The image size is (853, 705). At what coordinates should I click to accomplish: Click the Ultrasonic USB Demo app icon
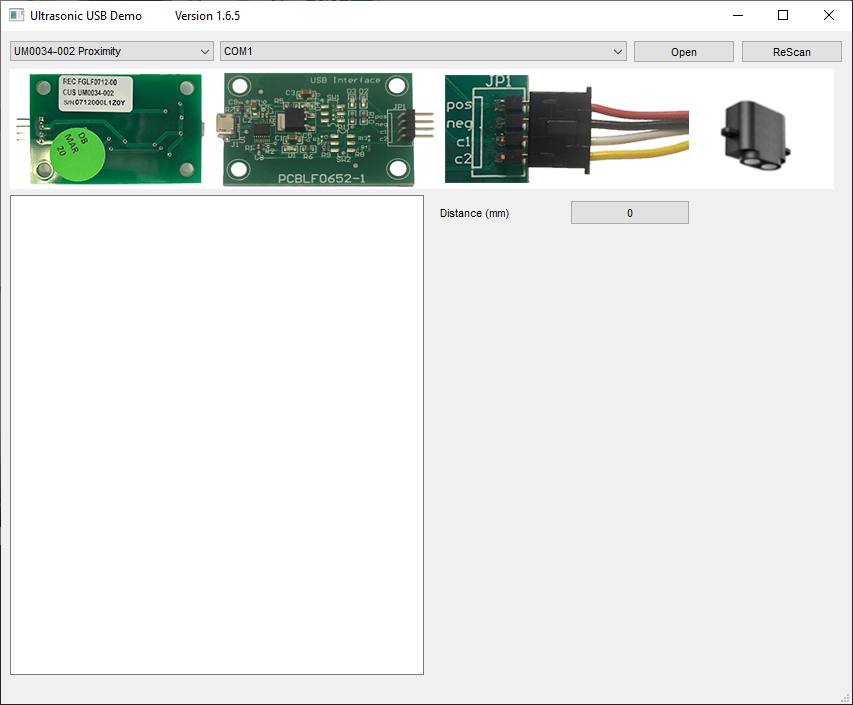[x=17, y=16]
